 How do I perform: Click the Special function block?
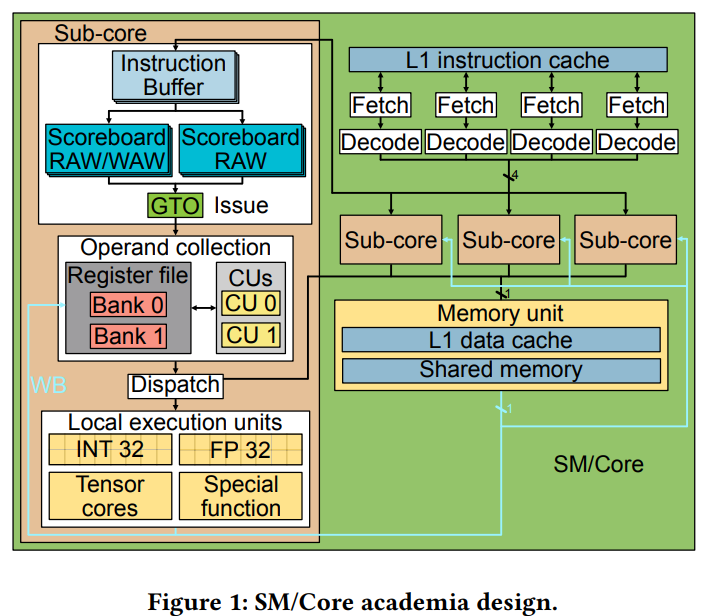tap(241, 496)
